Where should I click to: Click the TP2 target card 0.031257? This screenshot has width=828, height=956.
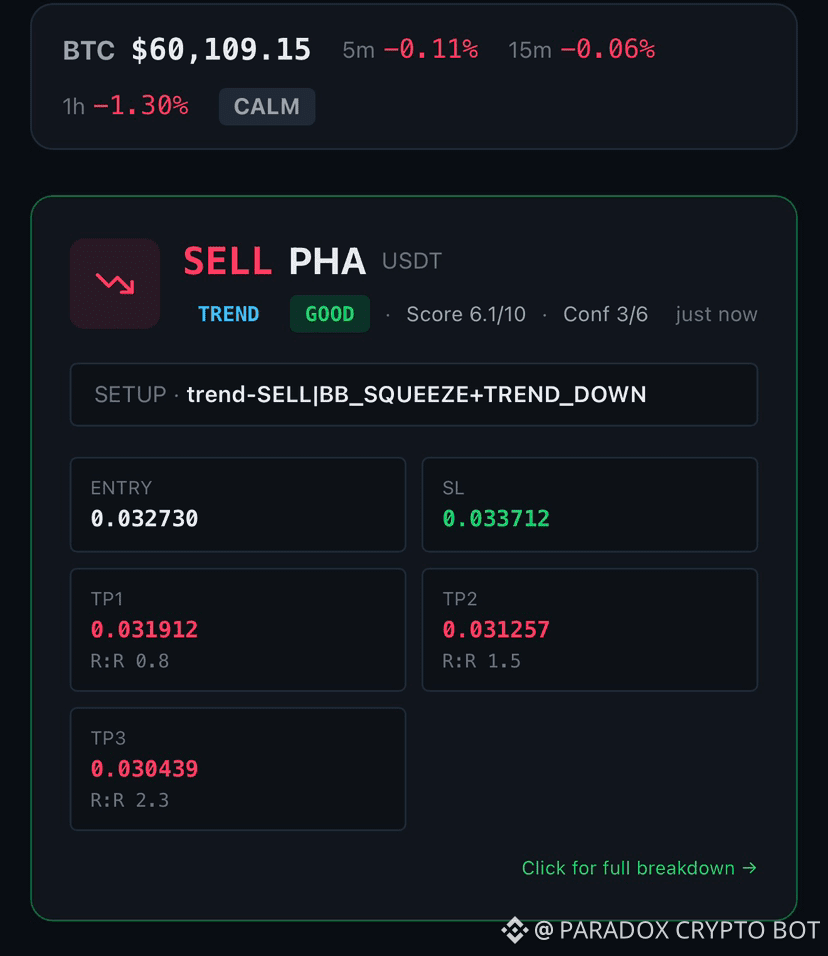590,630
